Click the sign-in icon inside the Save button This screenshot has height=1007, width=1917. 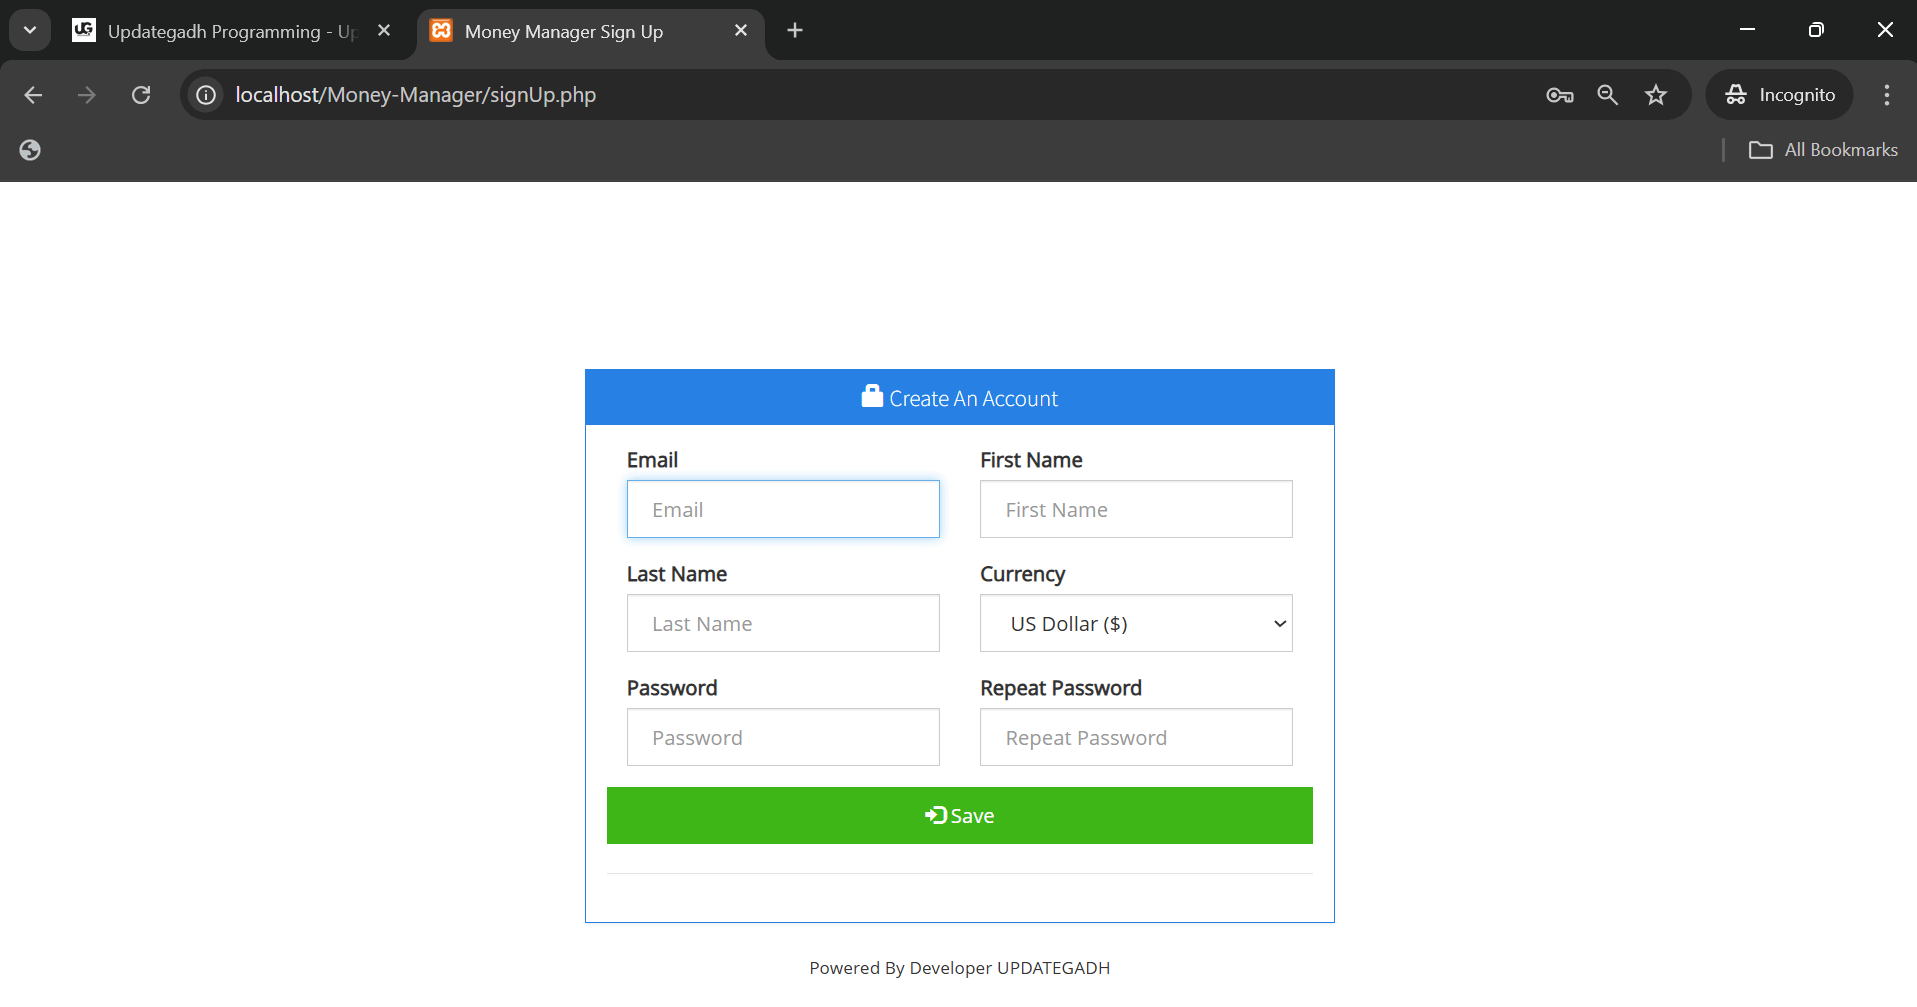pyautogui.click(x=934, y=815)
